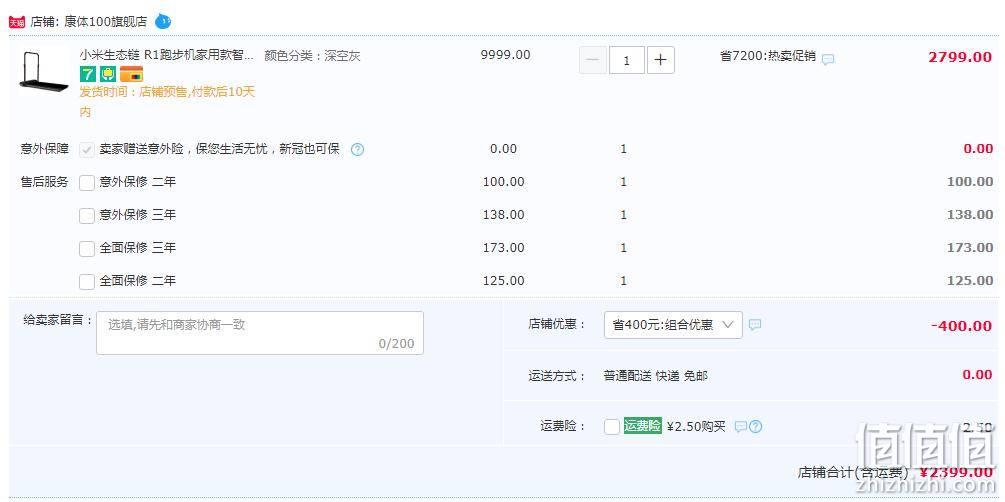
Task: Open the 省400元:组合优惠 store discount dropdown
Action: click(x=673, y=325)
